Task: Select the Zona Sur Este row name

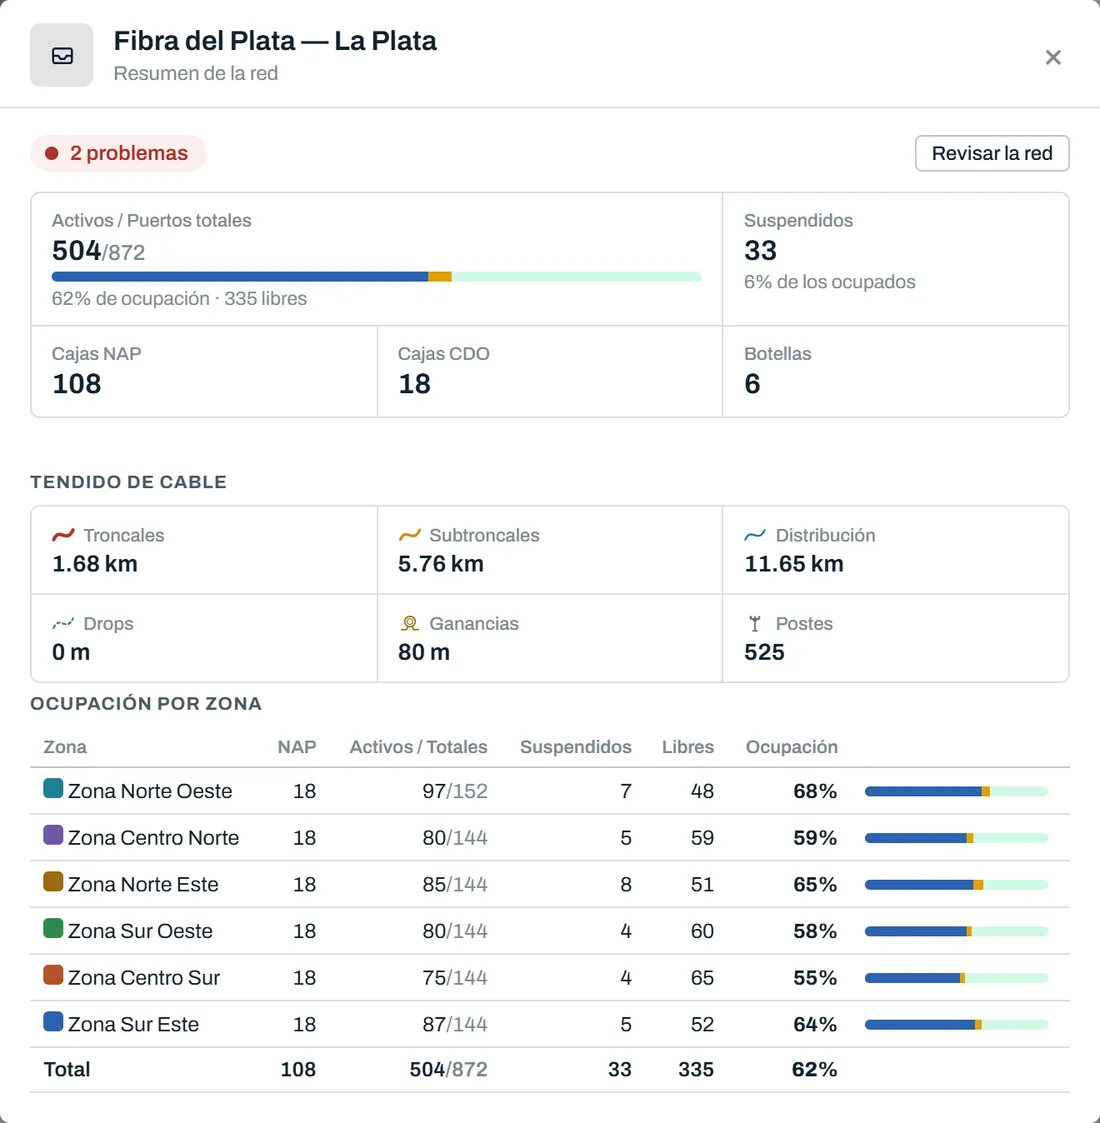Action: [133, 1024]
